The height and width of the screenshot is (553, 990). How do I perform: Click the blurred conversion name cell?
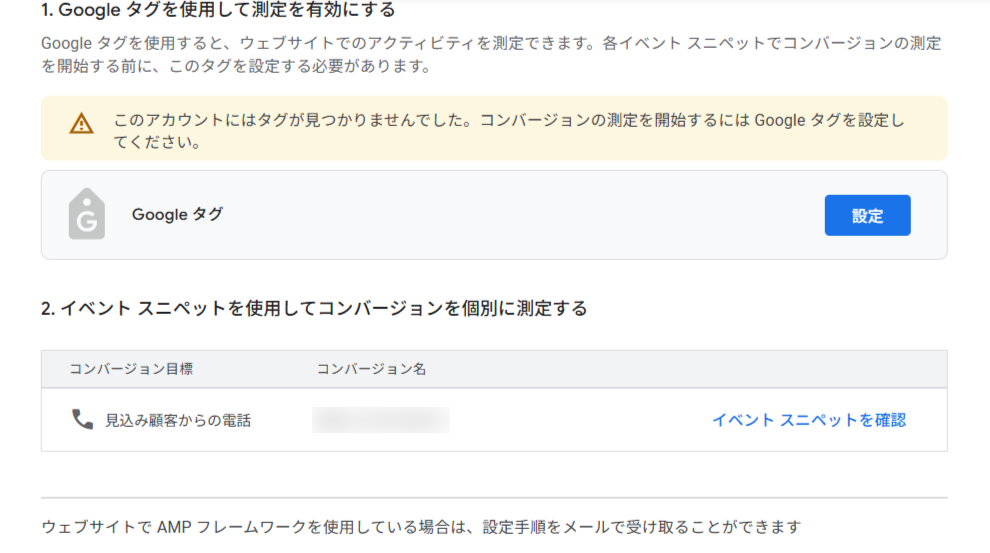[380, 420]
